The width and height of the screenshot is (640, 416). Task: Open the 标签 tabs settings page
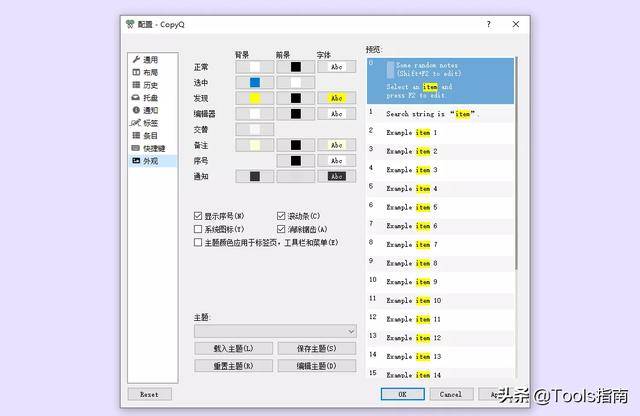pos(152,123)
